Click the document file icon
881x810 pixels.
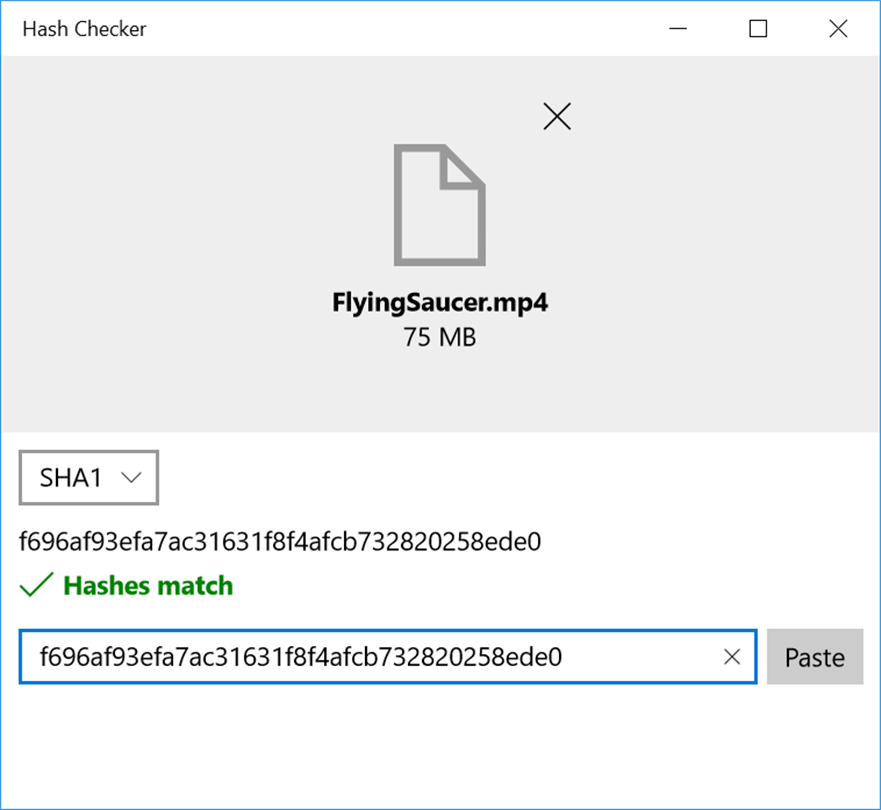pyautogui.click(x=439, y=205)
